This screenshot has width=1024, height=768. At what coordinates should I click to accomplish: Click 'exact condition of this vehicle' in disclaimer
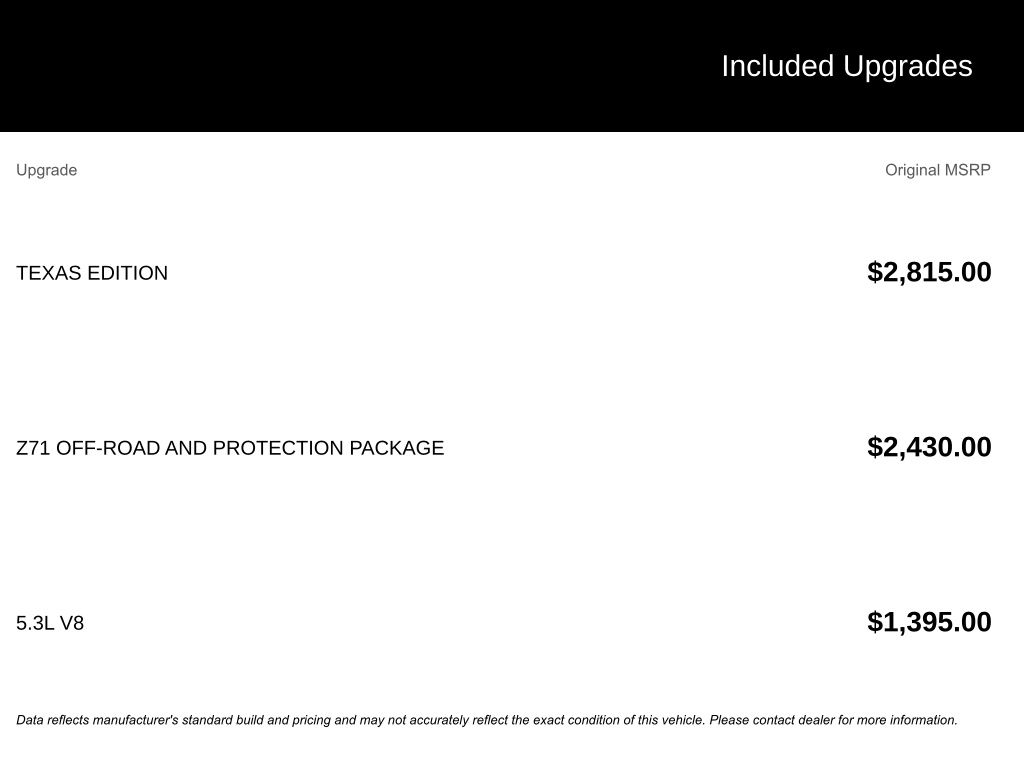click(x=619, y=720)
